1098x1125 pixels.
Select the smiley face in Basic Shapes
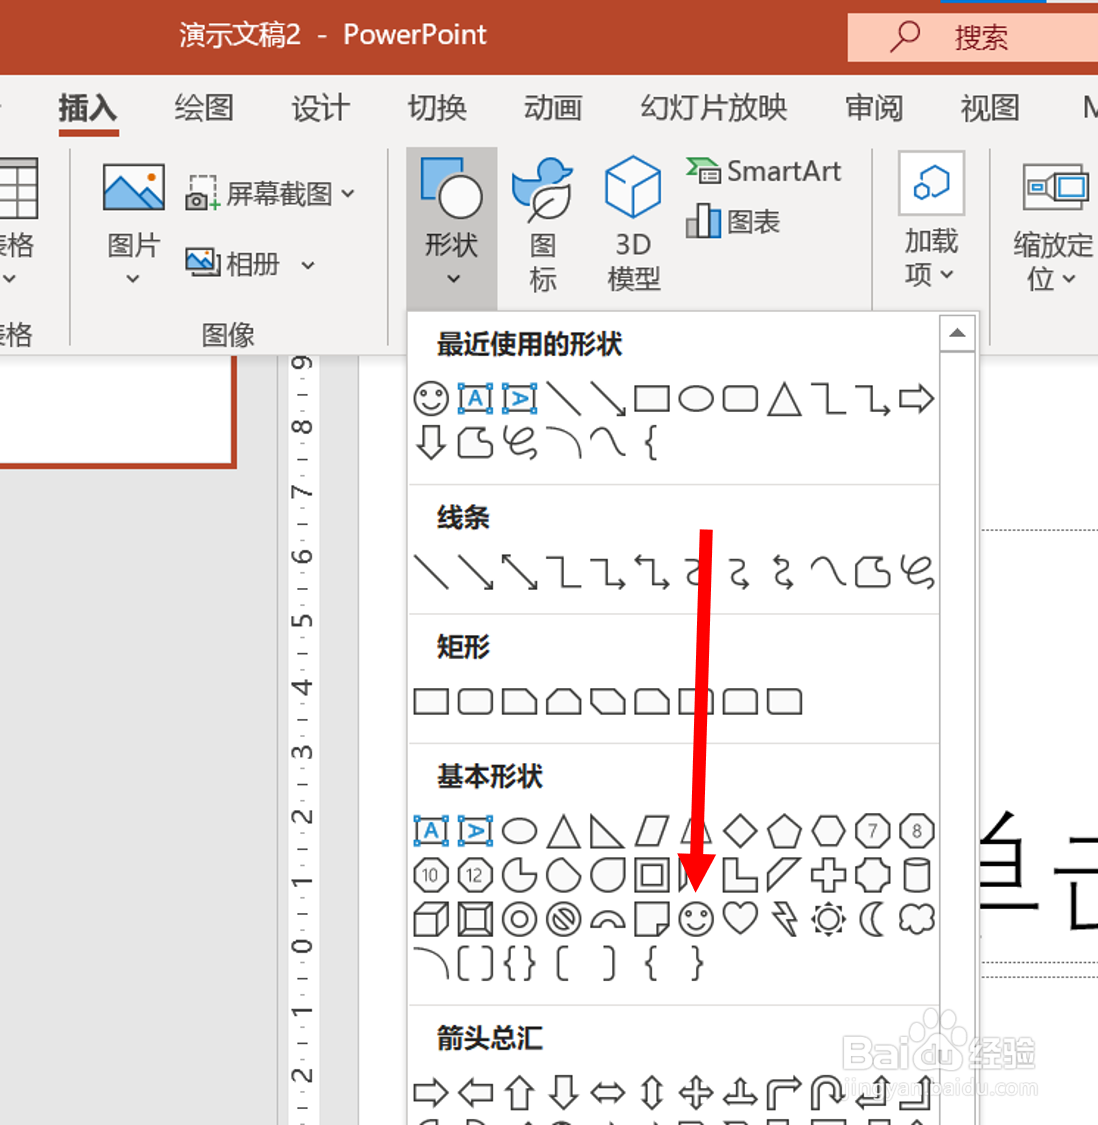[x=696, y=919]
